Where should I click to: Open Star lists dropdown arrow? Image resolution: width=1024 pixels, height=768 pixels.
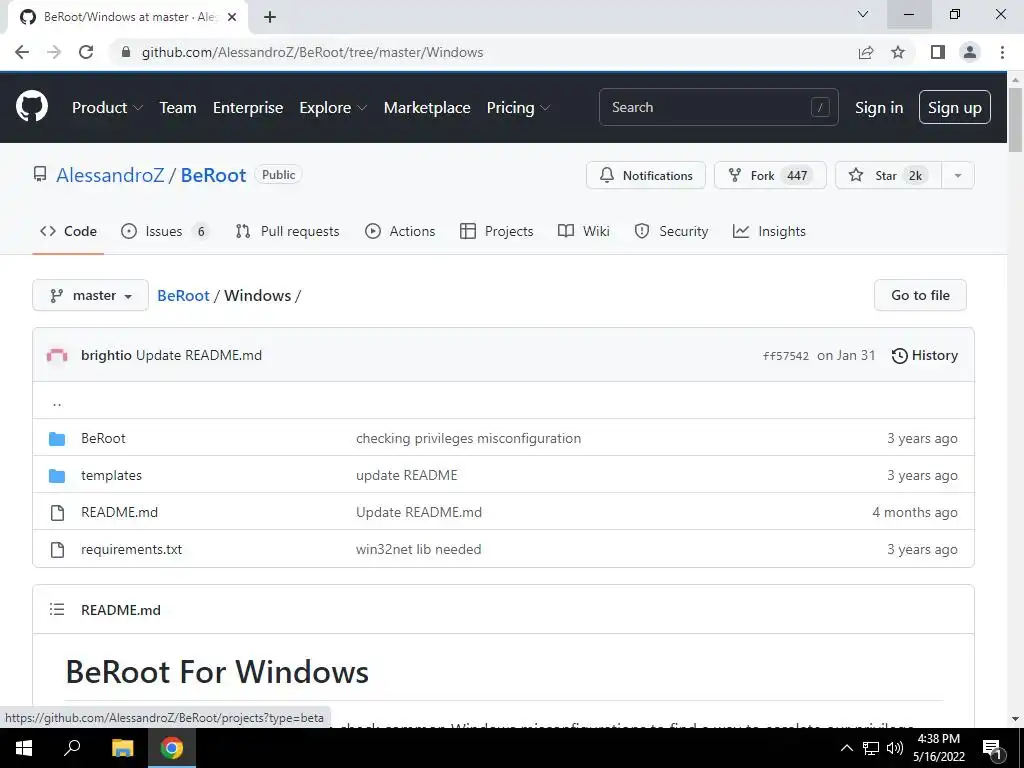click(x=958, y=175)
